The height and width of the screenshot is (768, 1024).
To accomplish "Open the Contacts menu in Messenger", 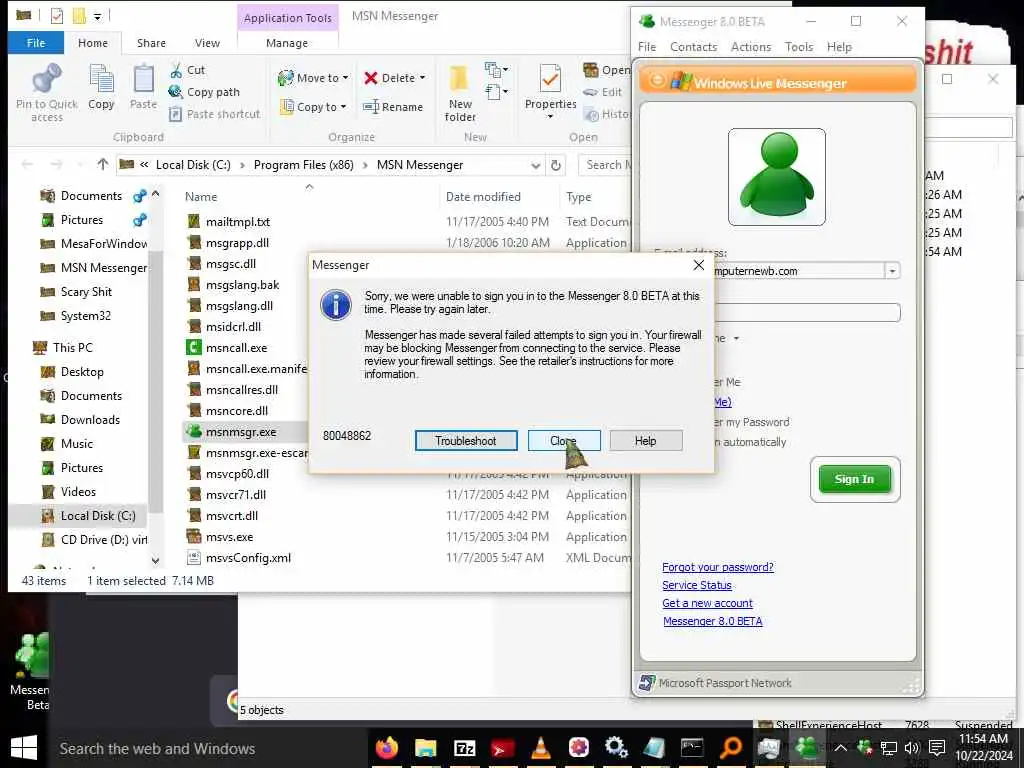I will [693, 47].
